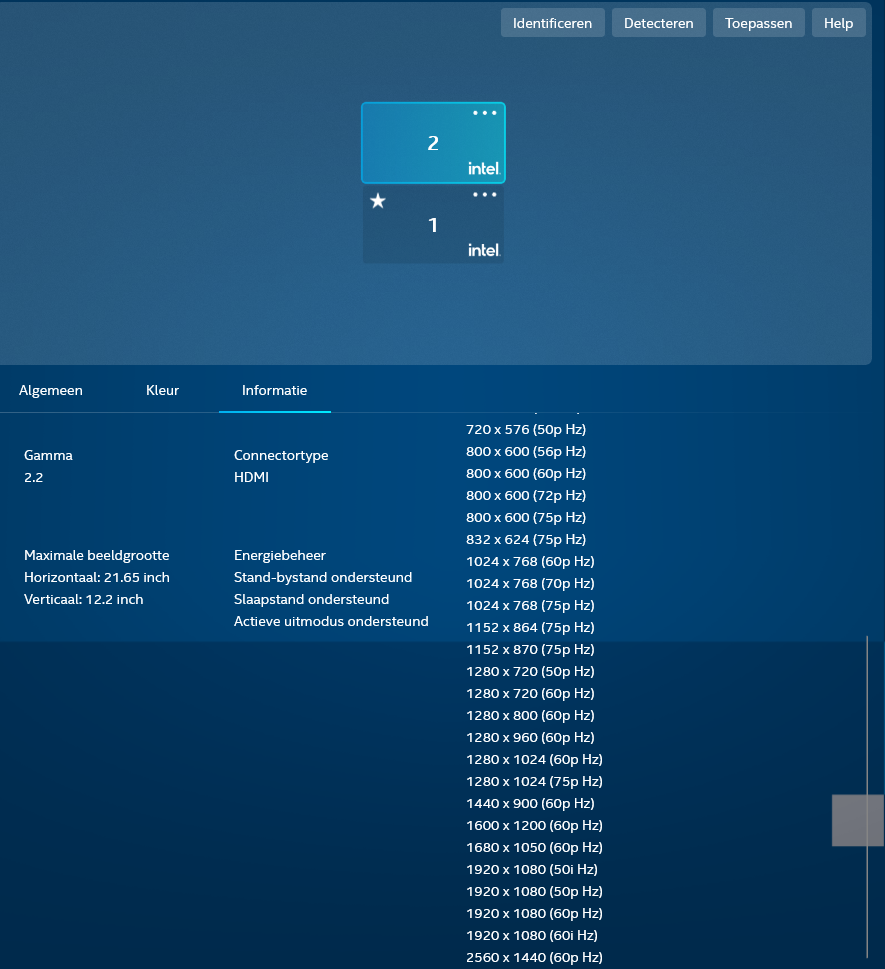This screenshot has height=969, width=885.
Task: Click the primary display star icon
Action: (x=377, y=201)
